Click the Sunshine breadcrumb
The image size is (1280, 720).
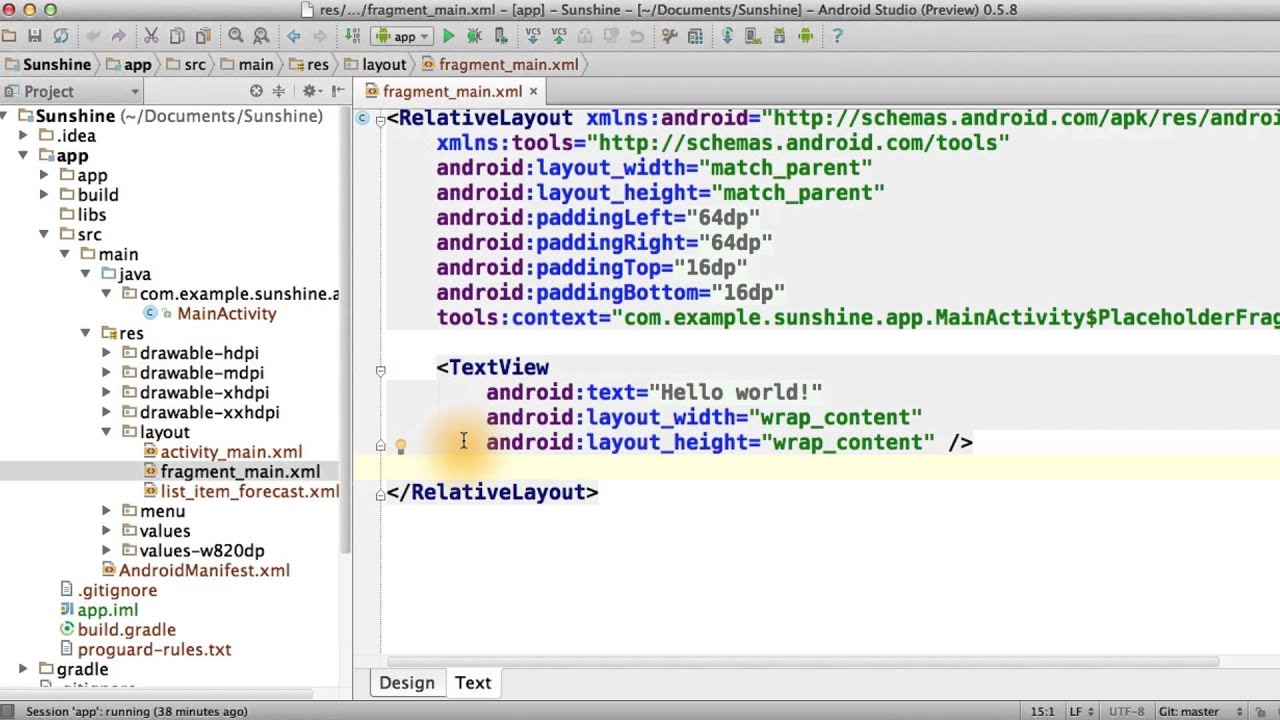pos(47,64)
